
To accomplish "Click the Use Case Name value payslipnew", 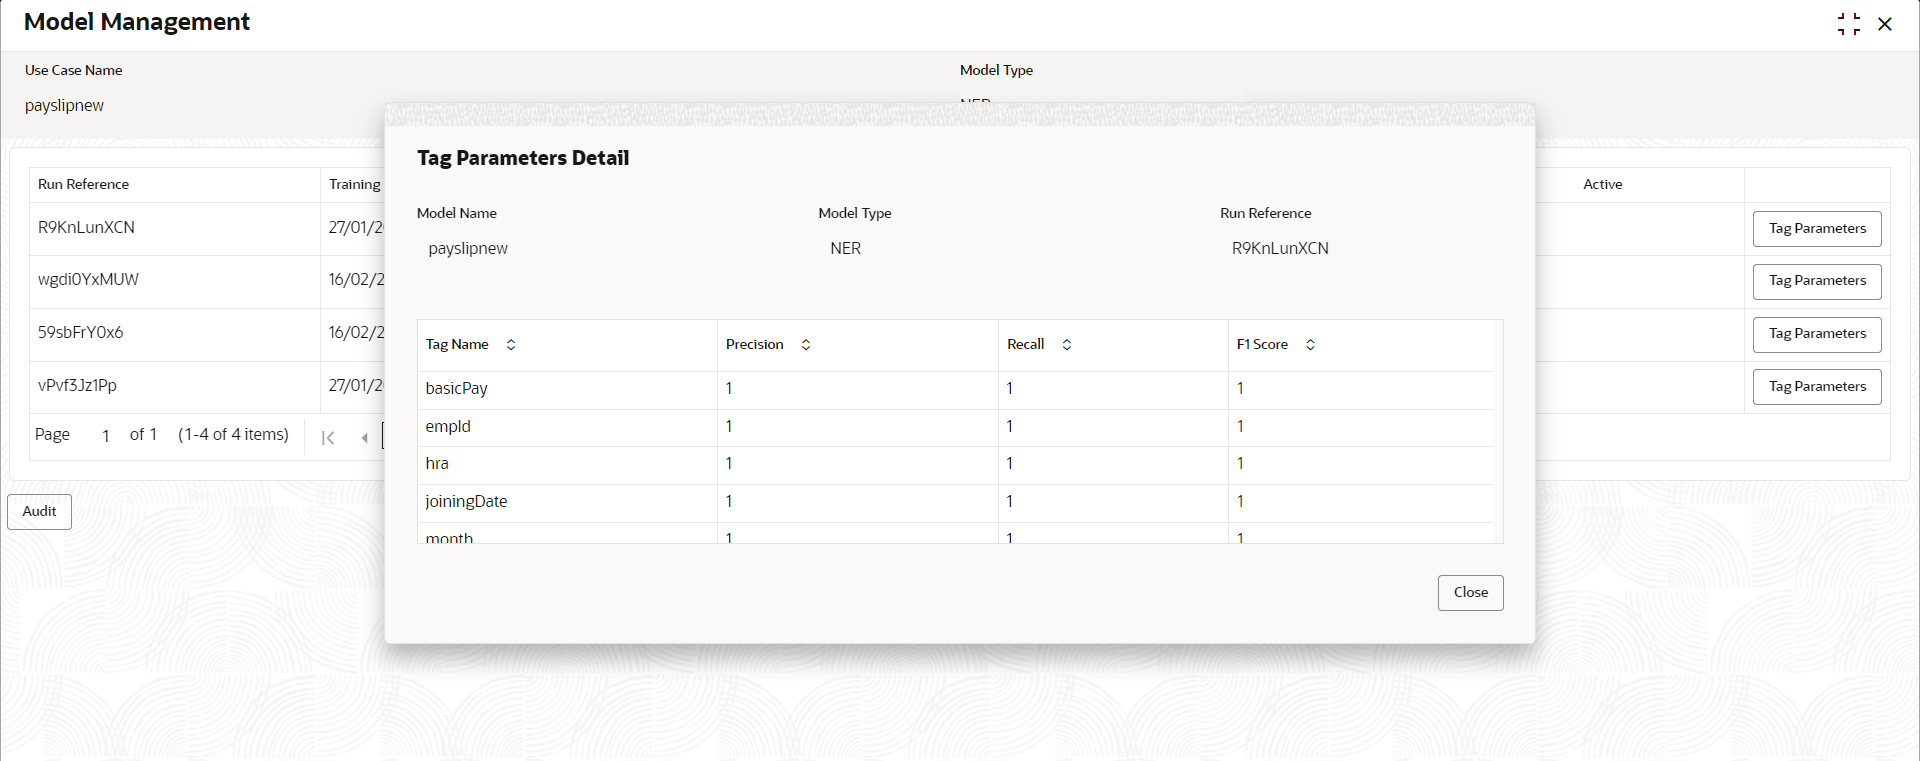I will click(64, 106).
